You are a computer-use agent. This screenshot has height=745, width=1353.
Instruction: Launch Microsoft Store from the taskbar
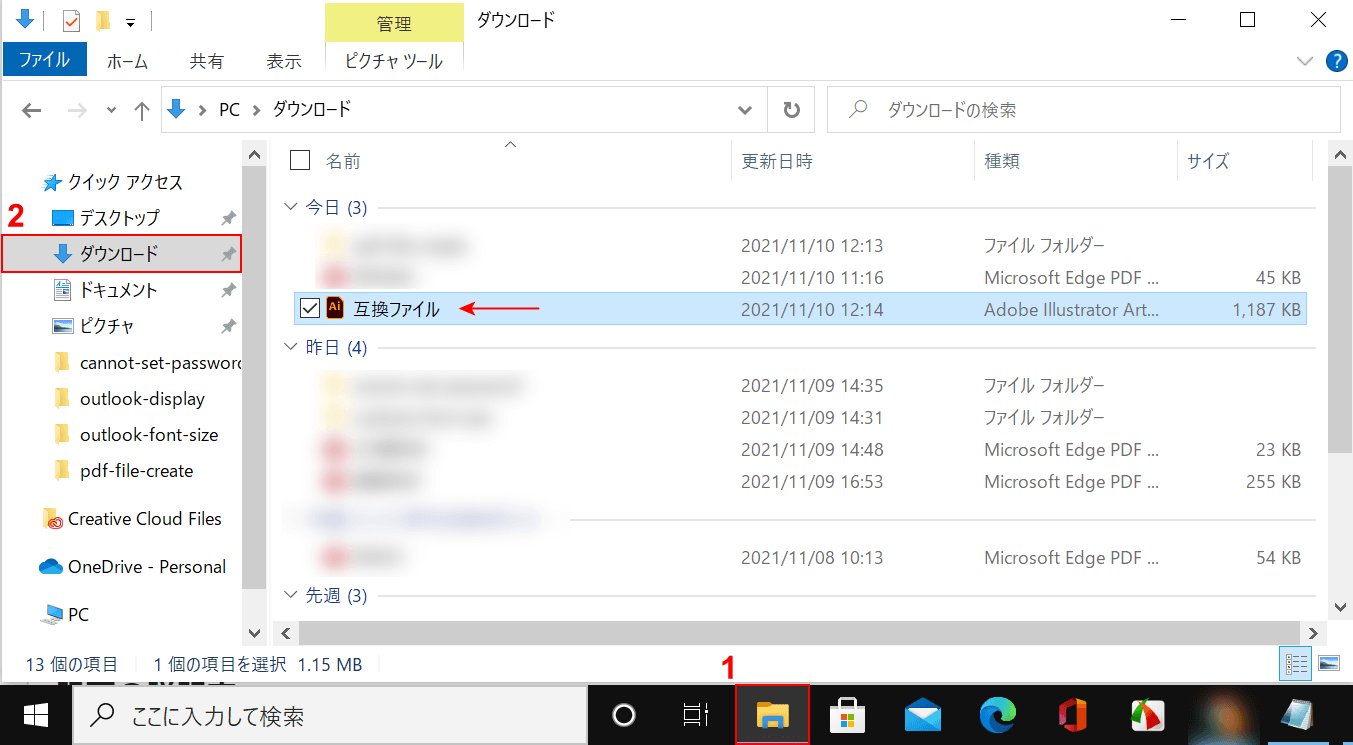pyautogui.click(x=847, y=715)
